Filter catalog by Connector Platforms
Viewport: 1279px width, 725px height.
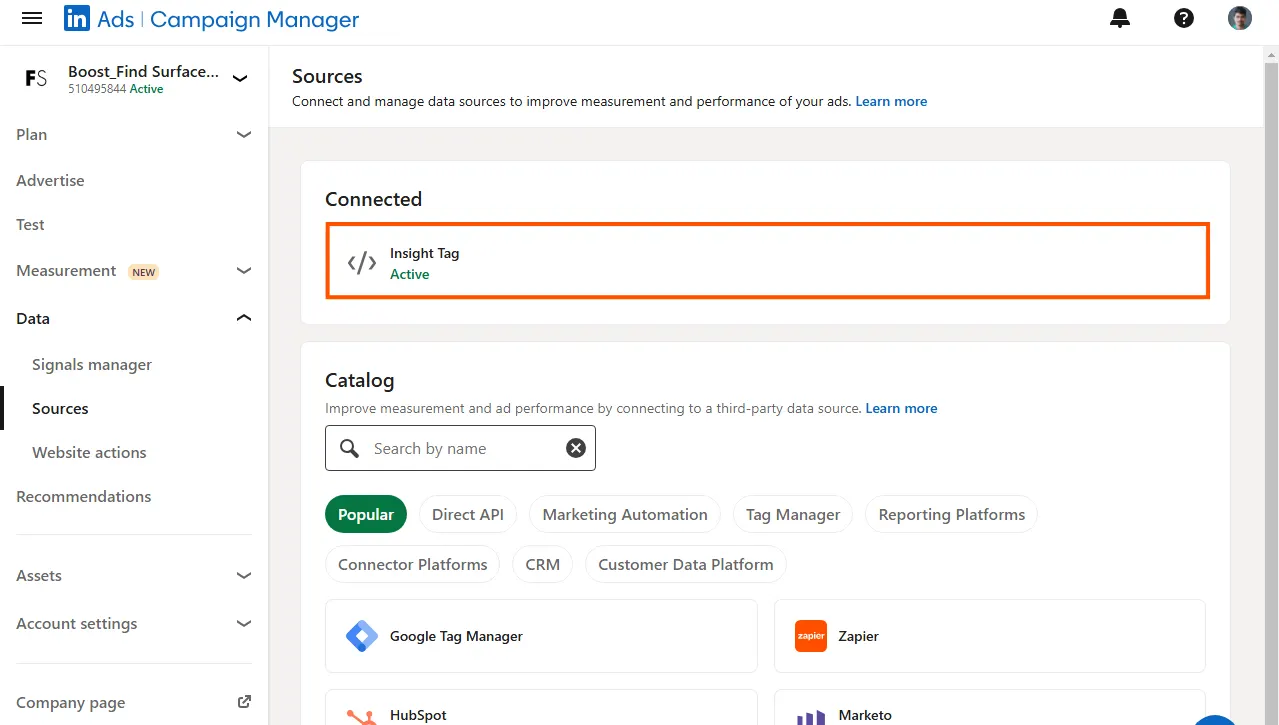[413, 564]
